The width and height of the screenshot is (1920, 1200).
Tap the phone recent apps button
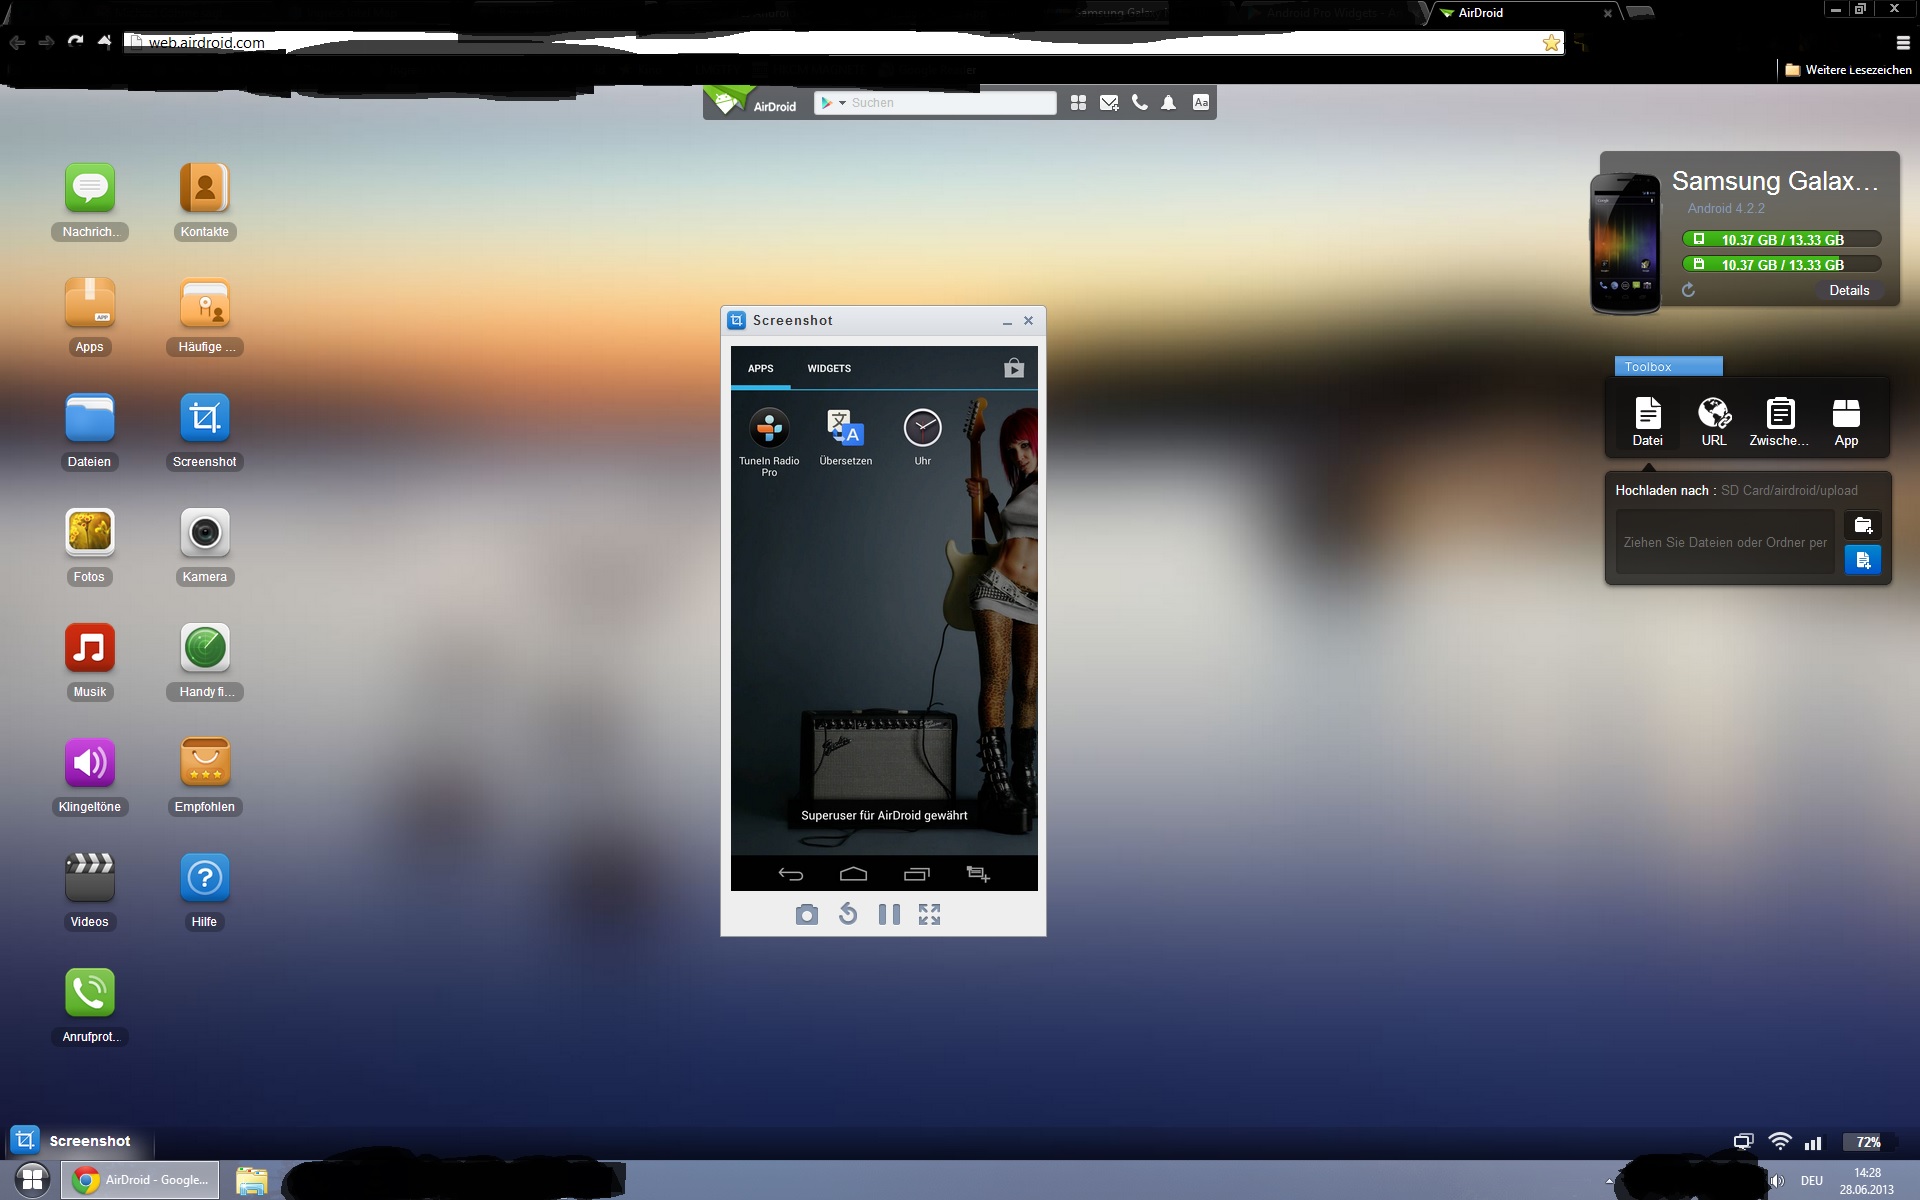coord(916,874)
